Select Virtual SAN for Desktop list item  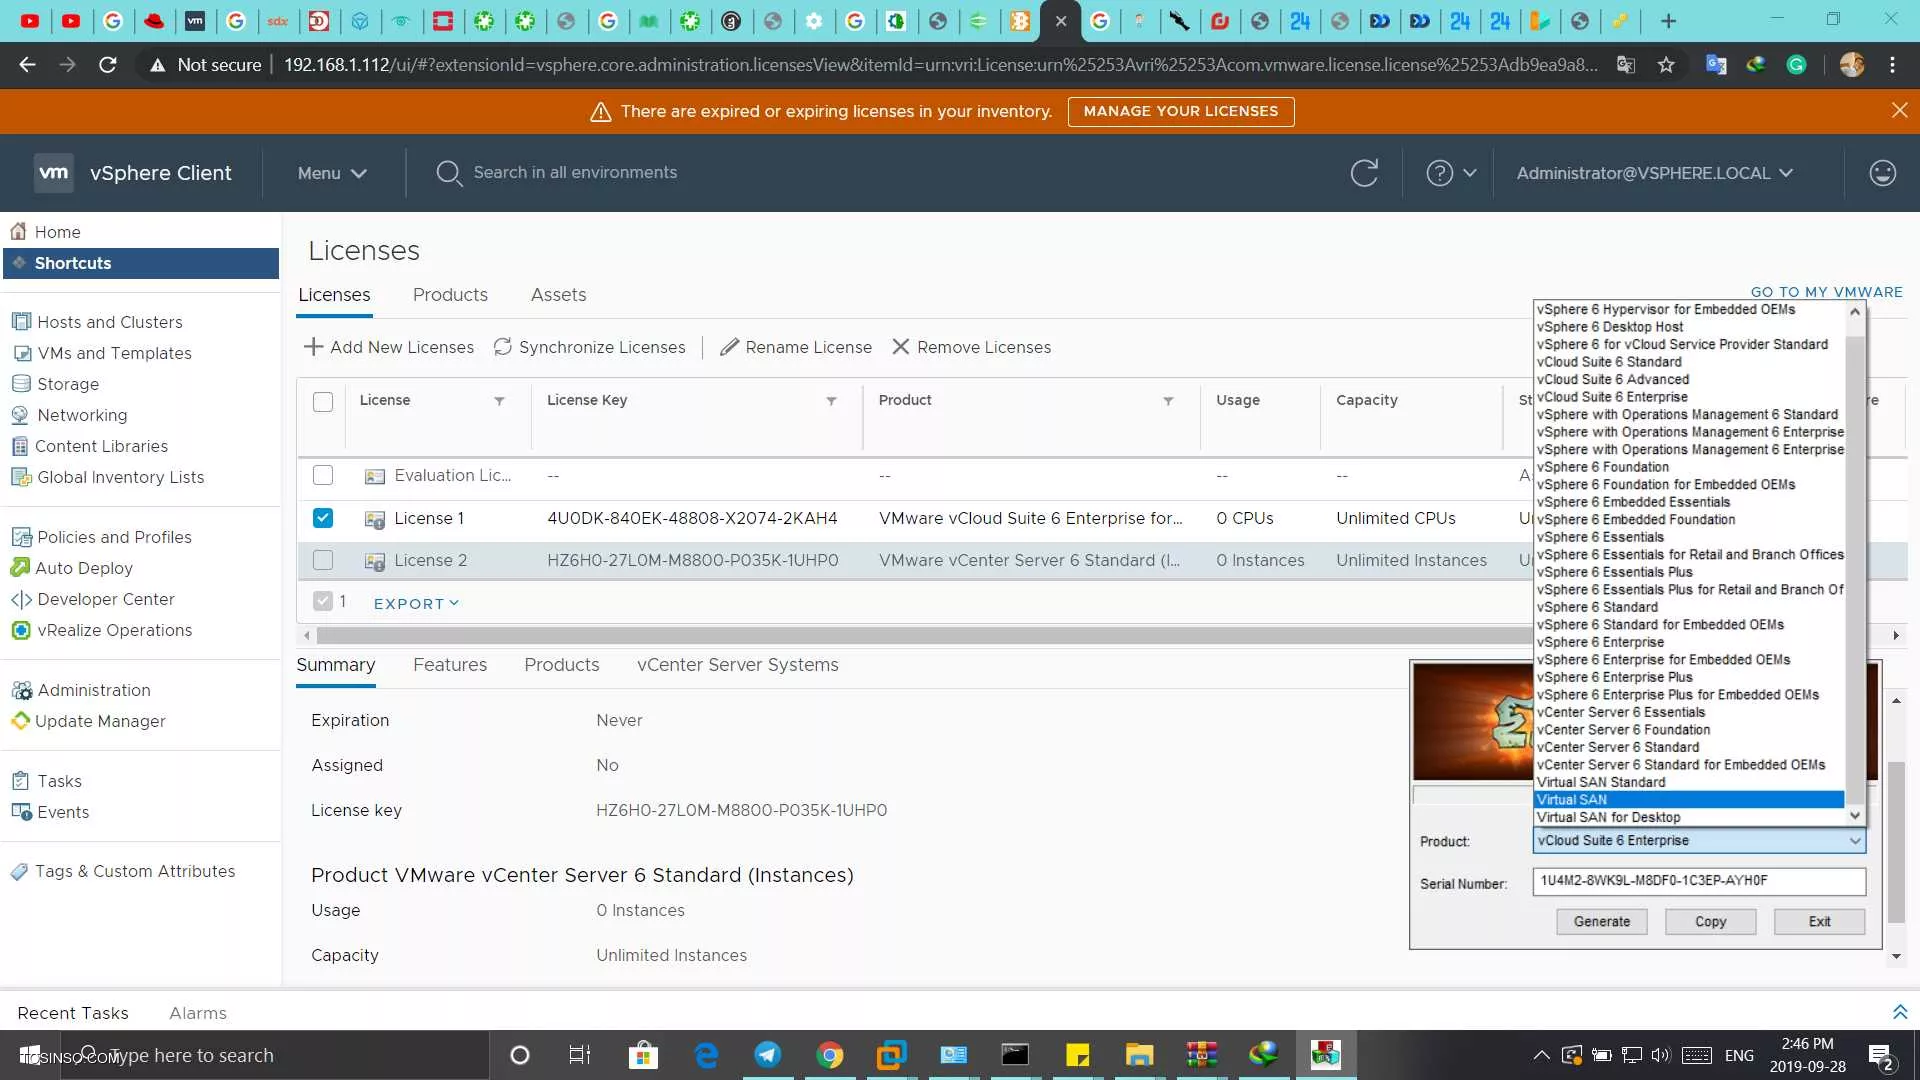click(1689, 817)
